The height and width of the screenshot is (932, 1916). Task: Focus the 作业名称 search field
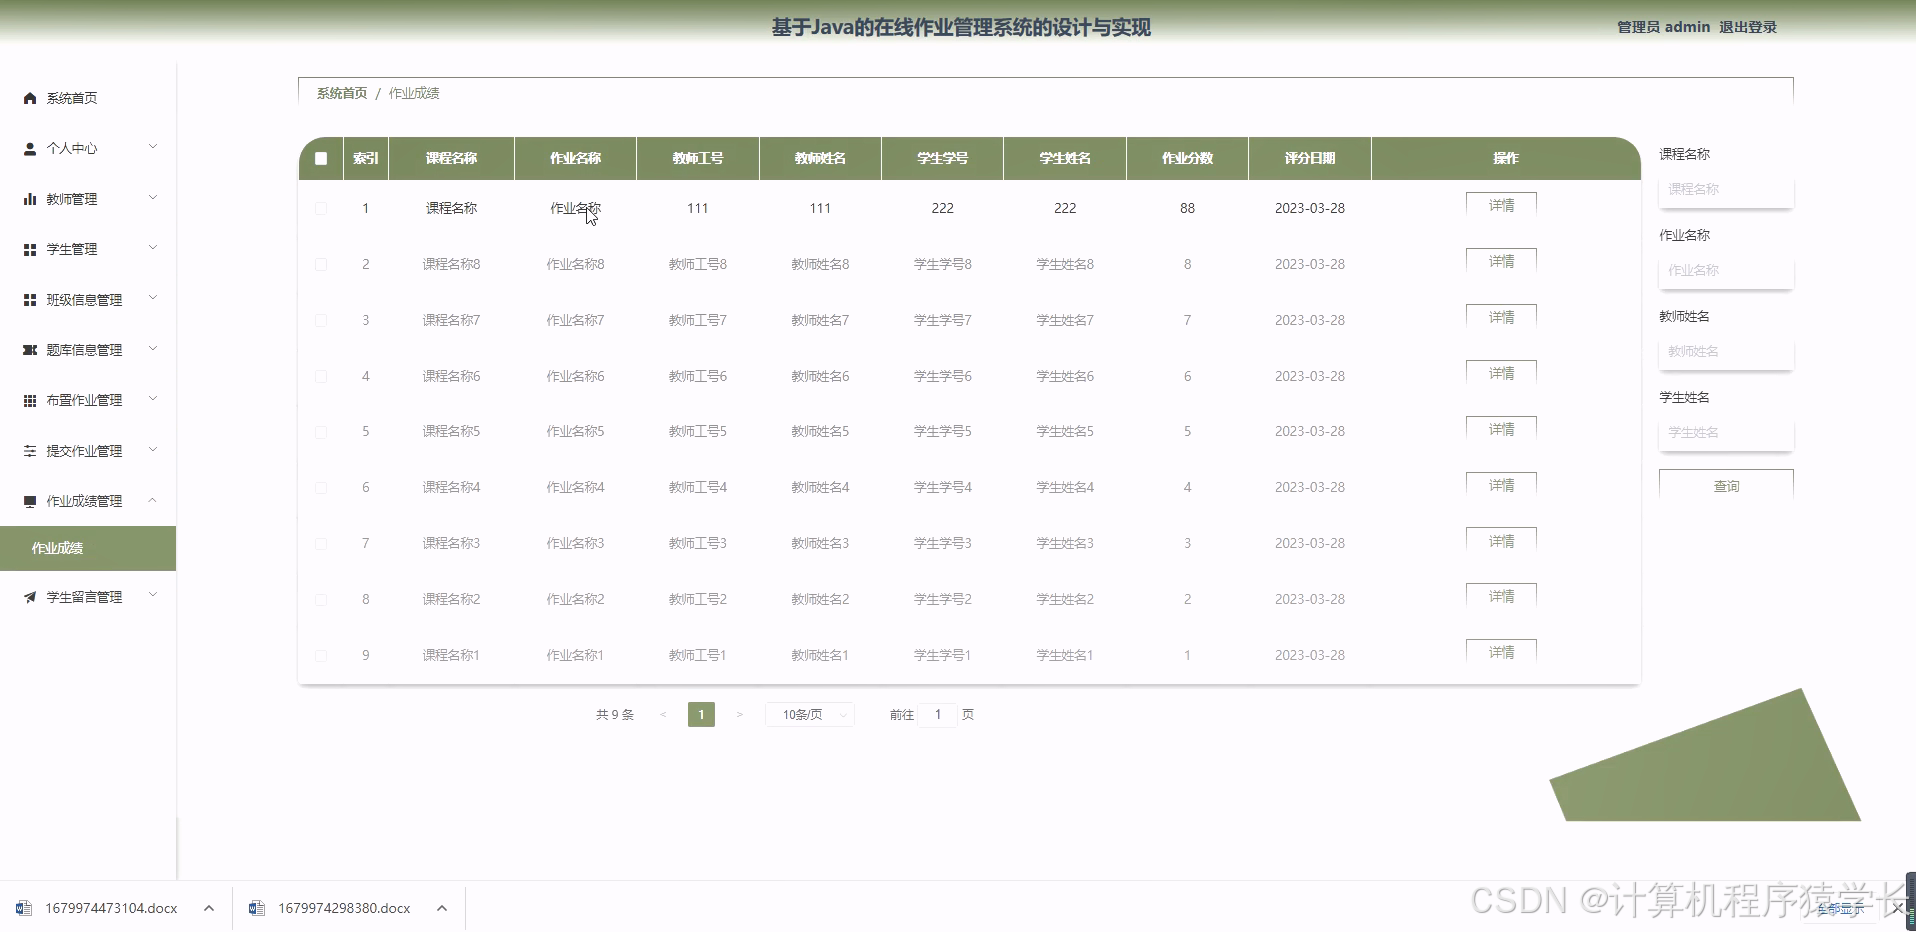[1726, 270]
